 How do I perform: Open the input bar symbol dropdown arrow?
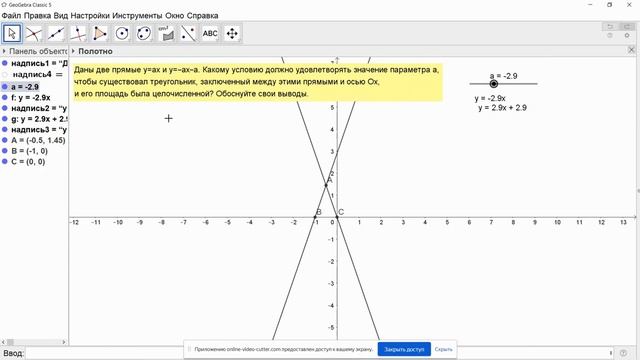pos(611,353)
